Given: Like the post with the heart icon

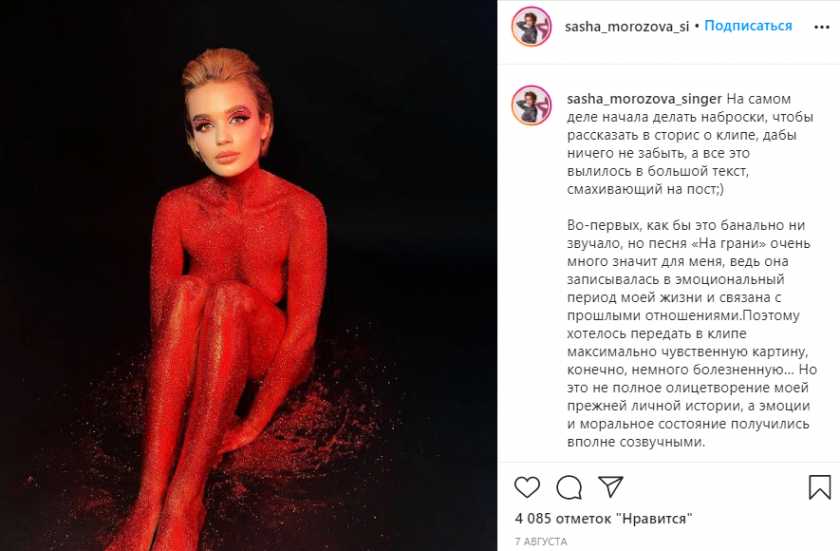Looking at the screenshot, I should point(527,487).
